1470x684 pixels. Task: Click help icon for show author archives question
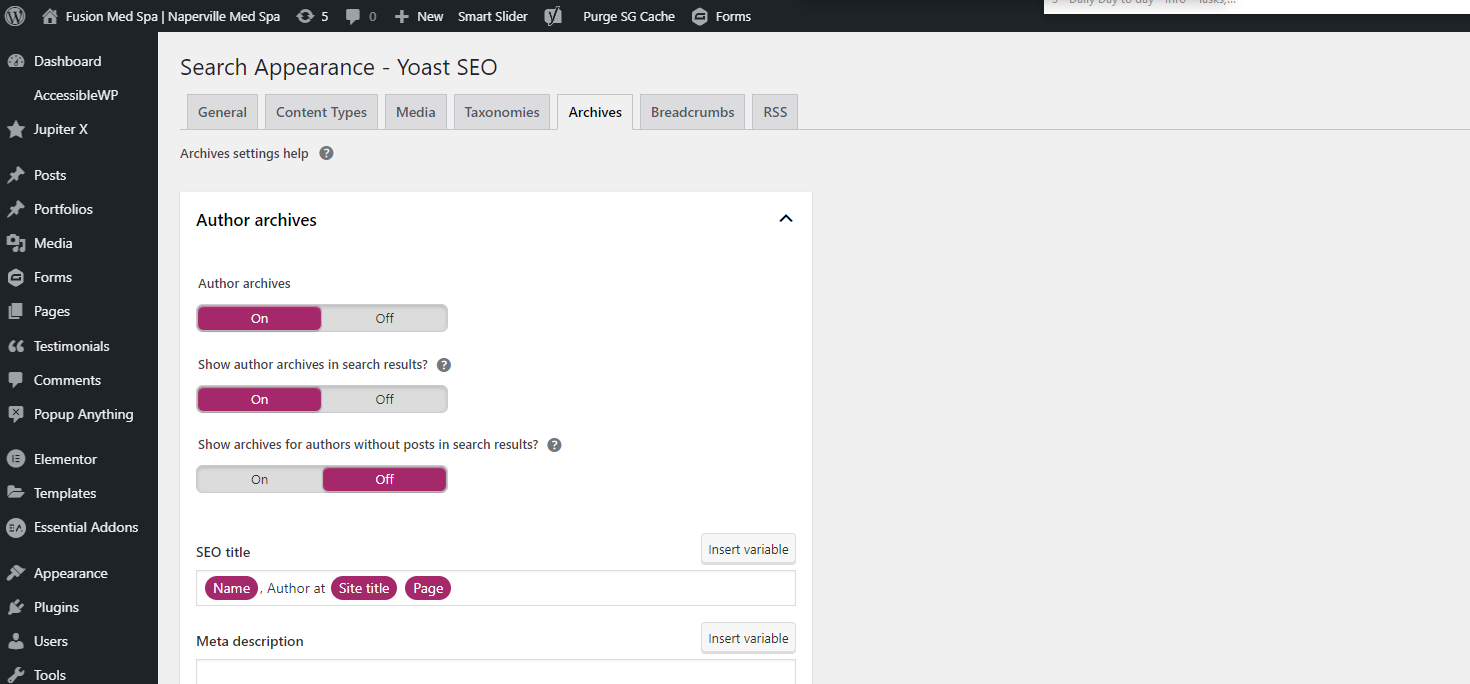444,365
